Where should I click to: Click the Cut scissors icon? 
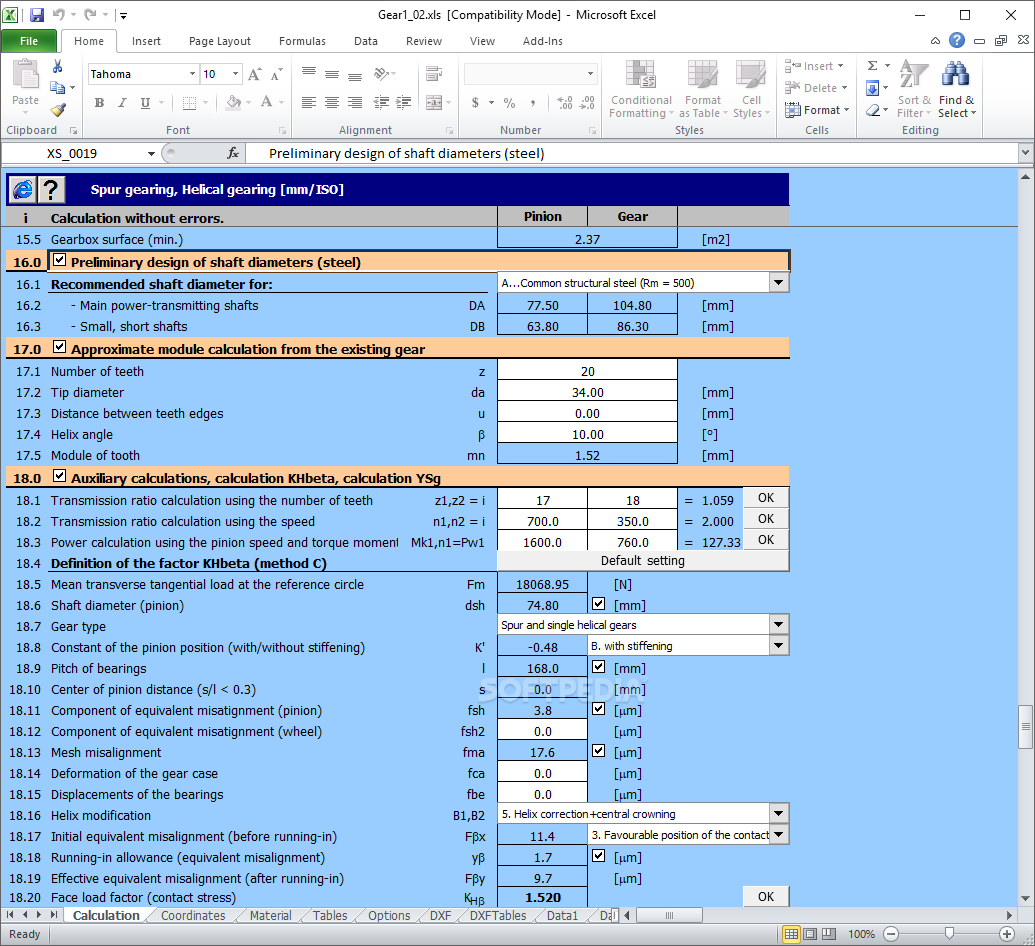(57, 66)
